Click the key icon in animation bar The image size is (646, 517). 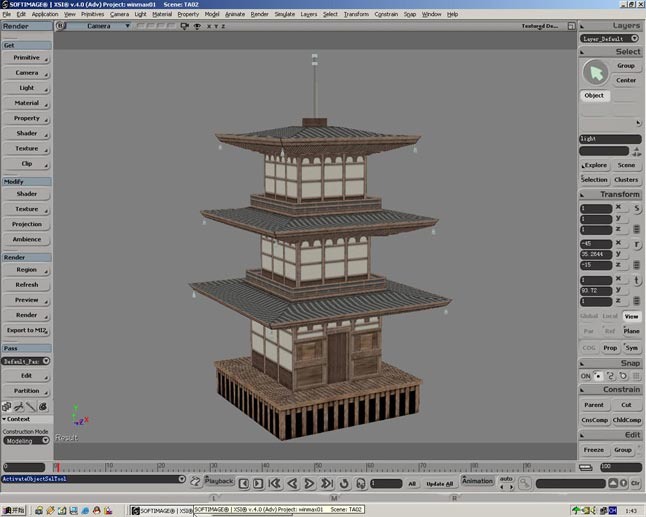[x=524, y=483]
